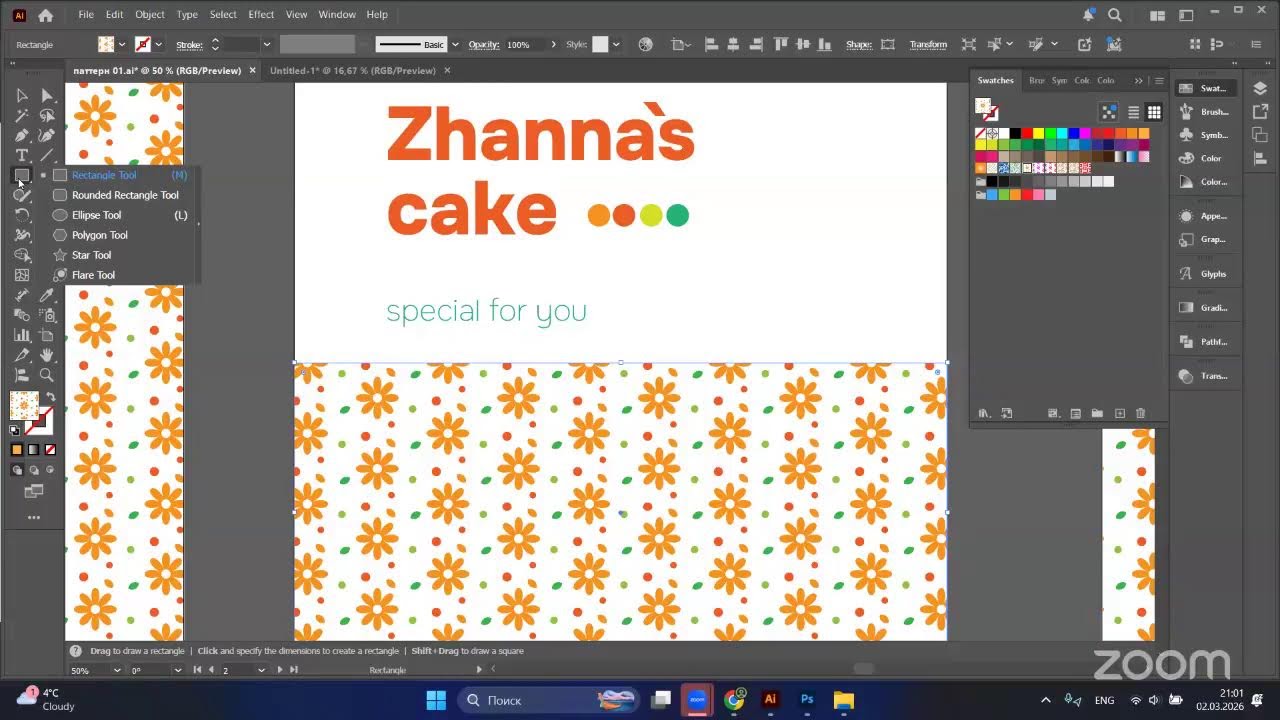Toggle Change Screen Mode button
The height and width of the screenshot is (720, 1280).
(33, 491)
